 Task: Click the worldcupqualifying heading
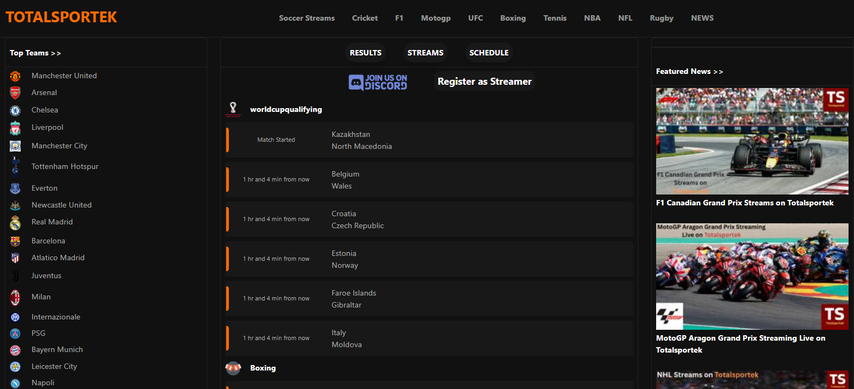click(x=286, y=110)
